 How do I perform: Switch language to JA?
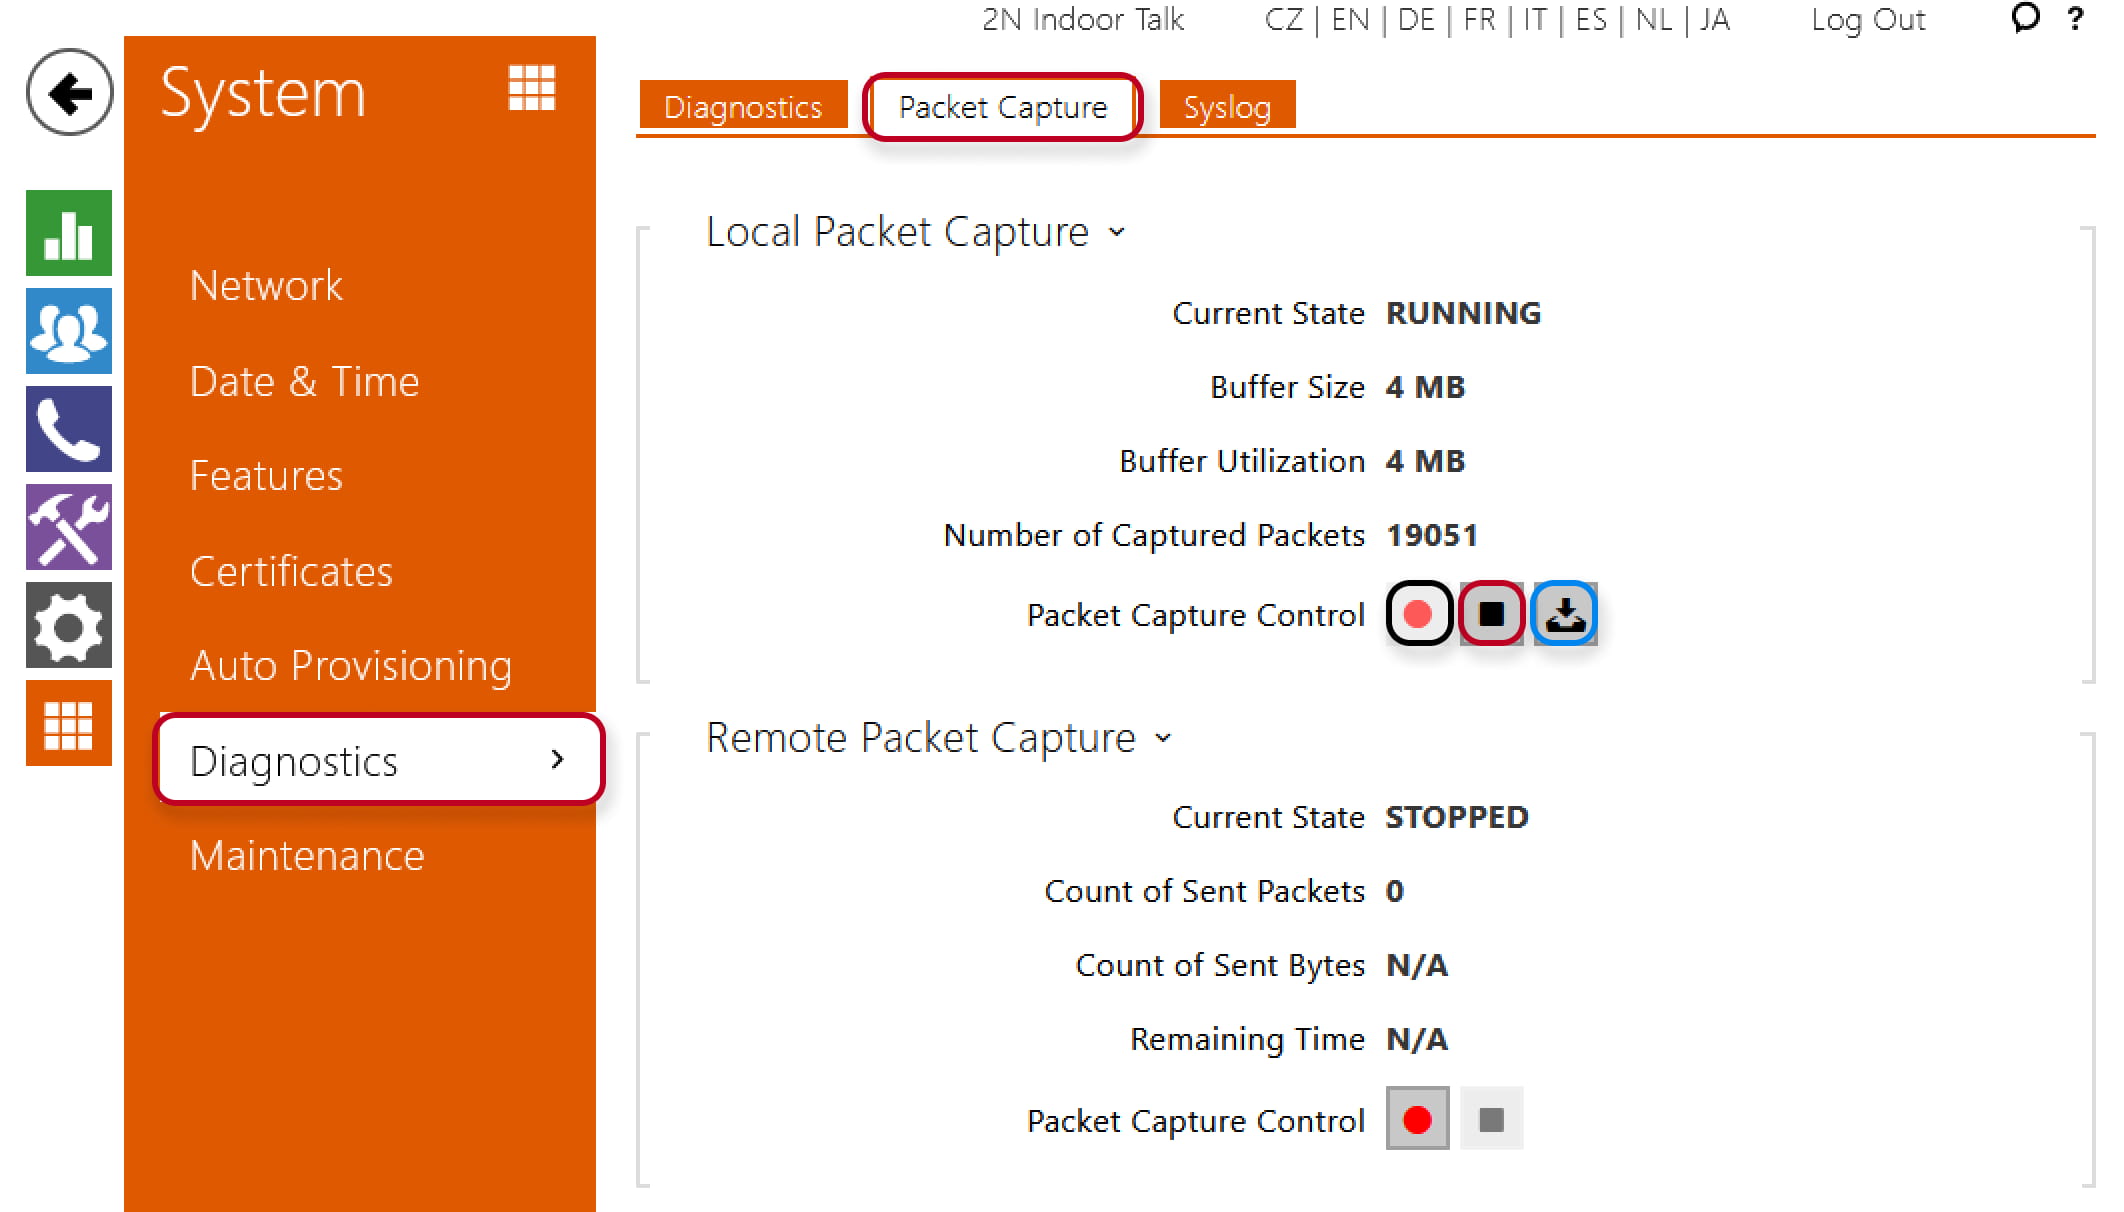pyautogui.click(x=1714, y=20)
